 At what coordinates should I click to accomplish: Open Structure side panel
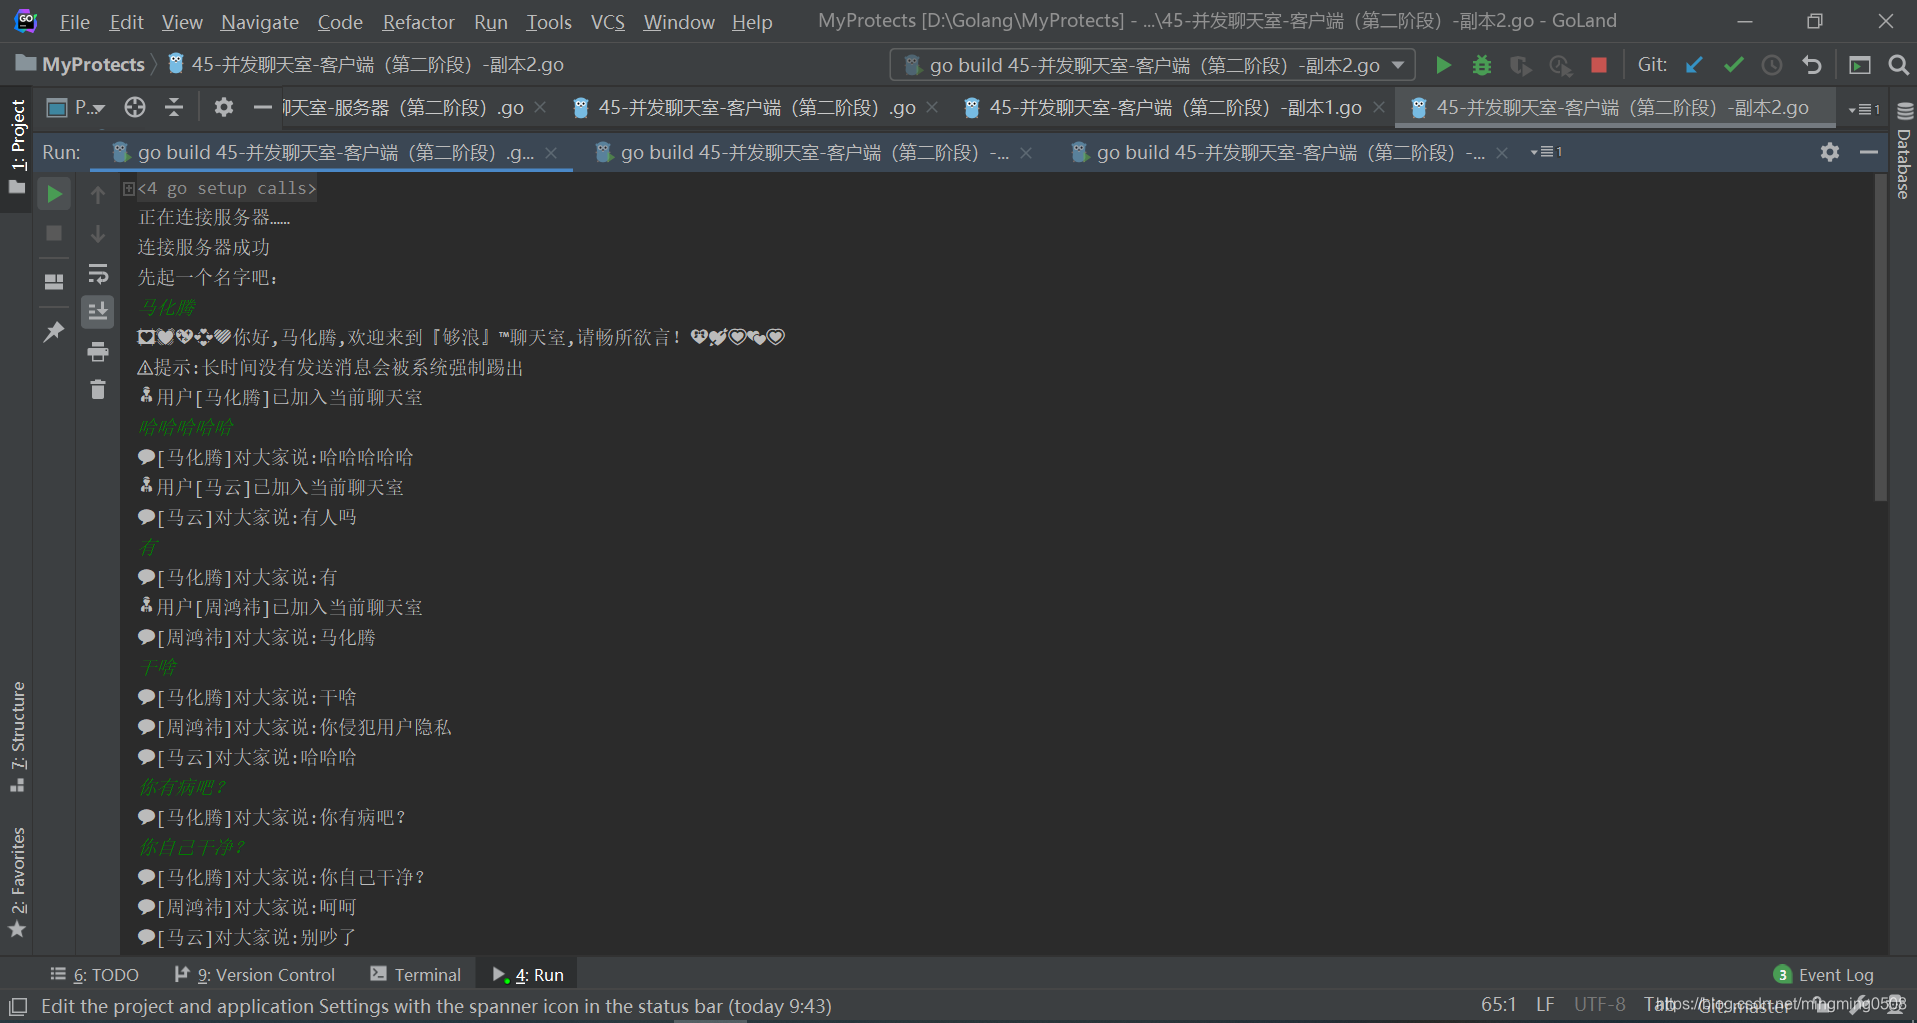[x=17, y=736]
